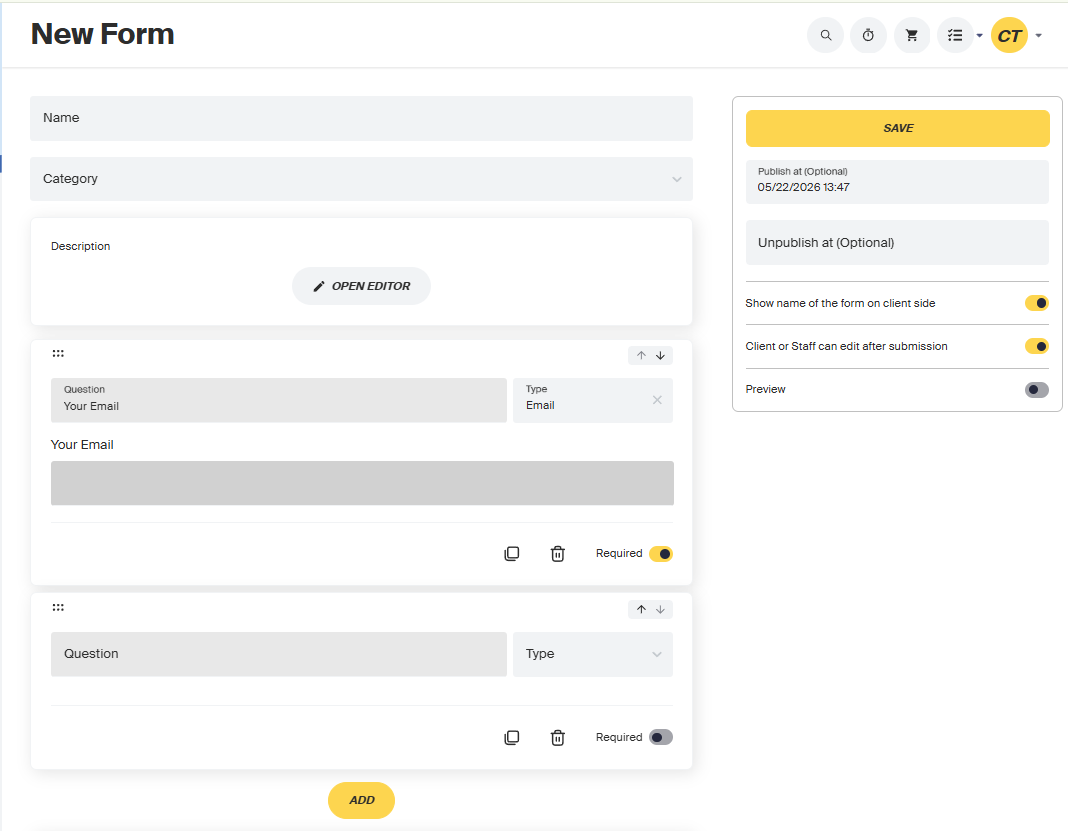Screen dimensions: 1068x831
Task: Click the pencil icon in Open Editor
Action: (x=319, y=287)
